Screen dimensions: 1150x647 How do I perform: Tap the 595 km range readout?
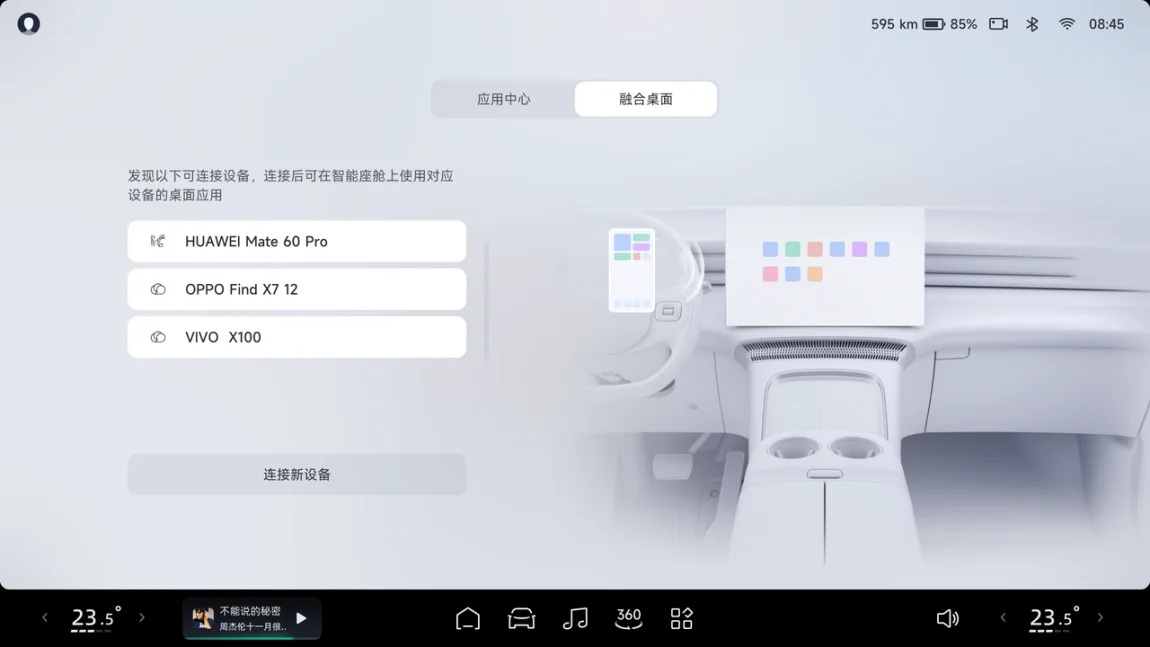click(894, 24)
